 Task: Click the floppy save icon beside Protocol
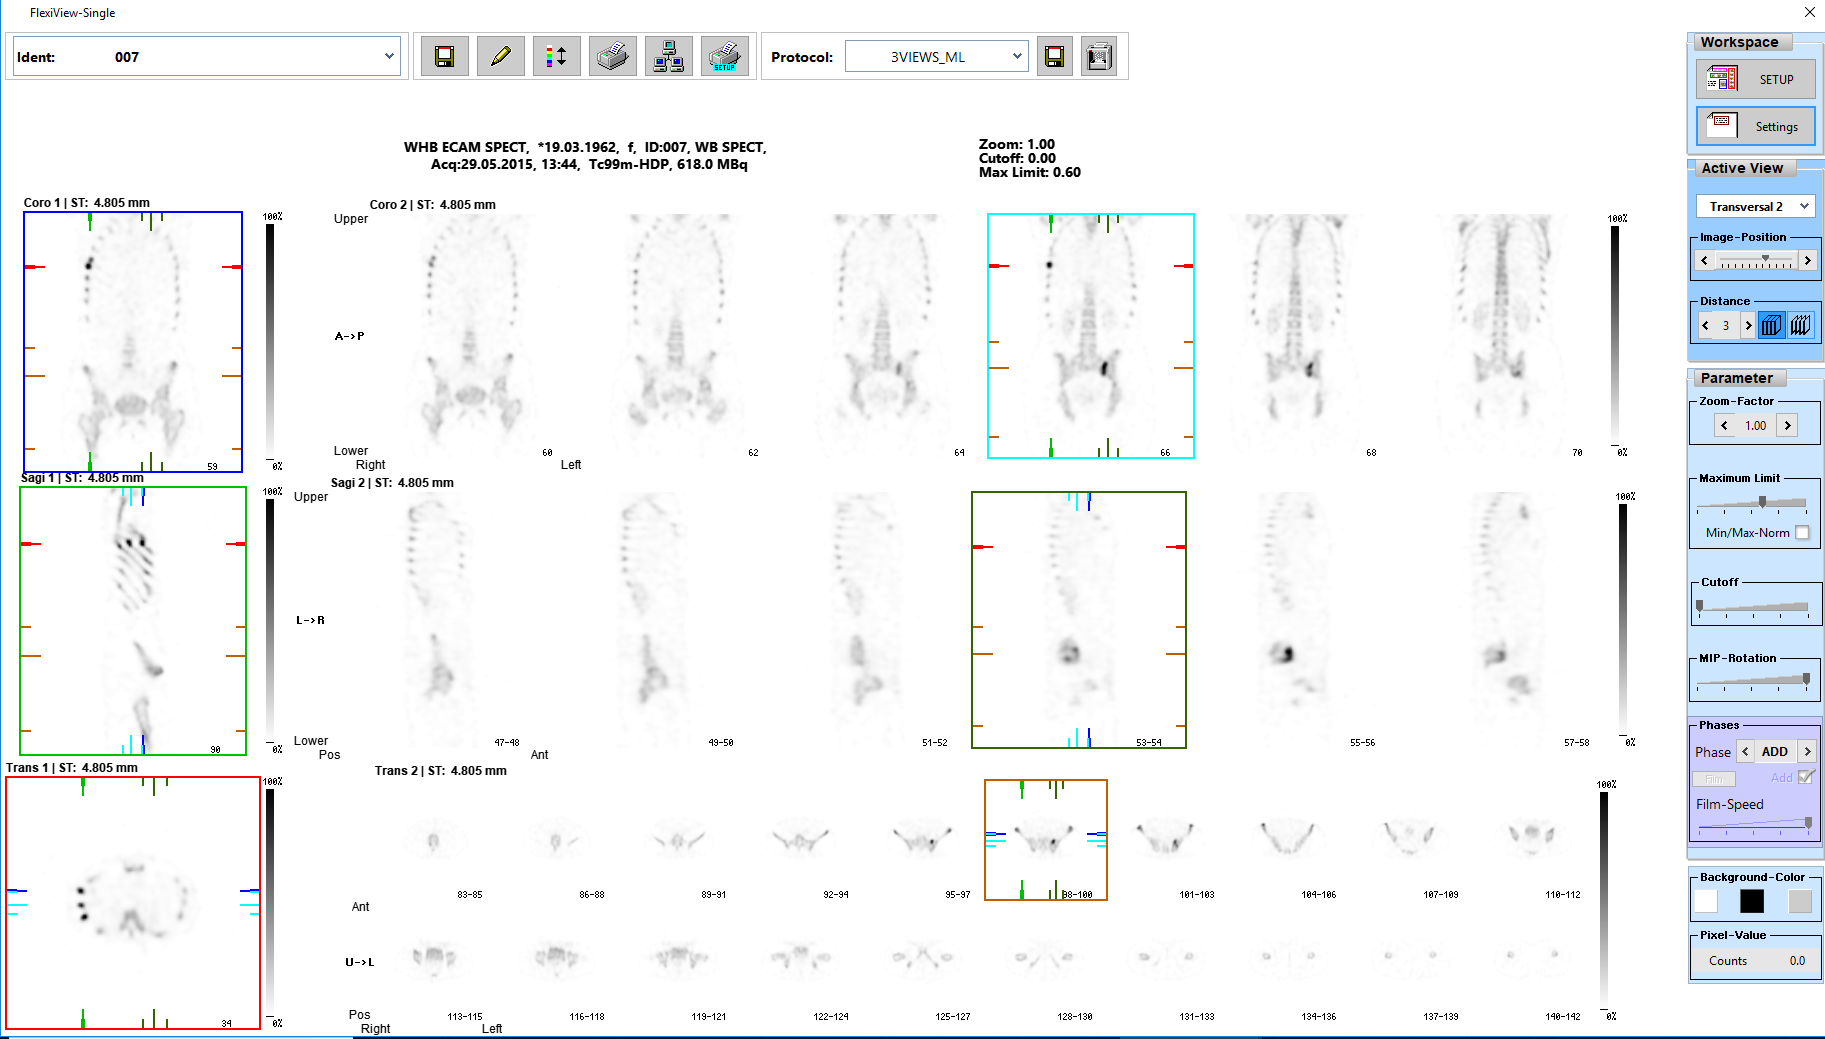click(1054, 57)
